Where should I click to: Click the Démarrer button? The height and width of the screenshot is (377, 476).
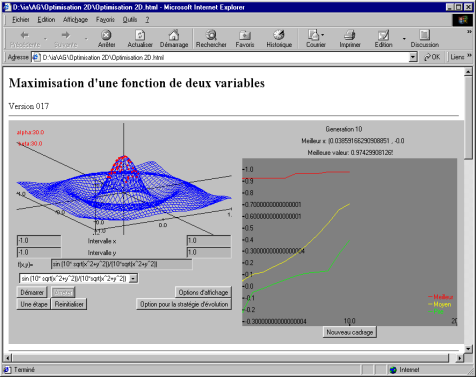tap(32, 292)
